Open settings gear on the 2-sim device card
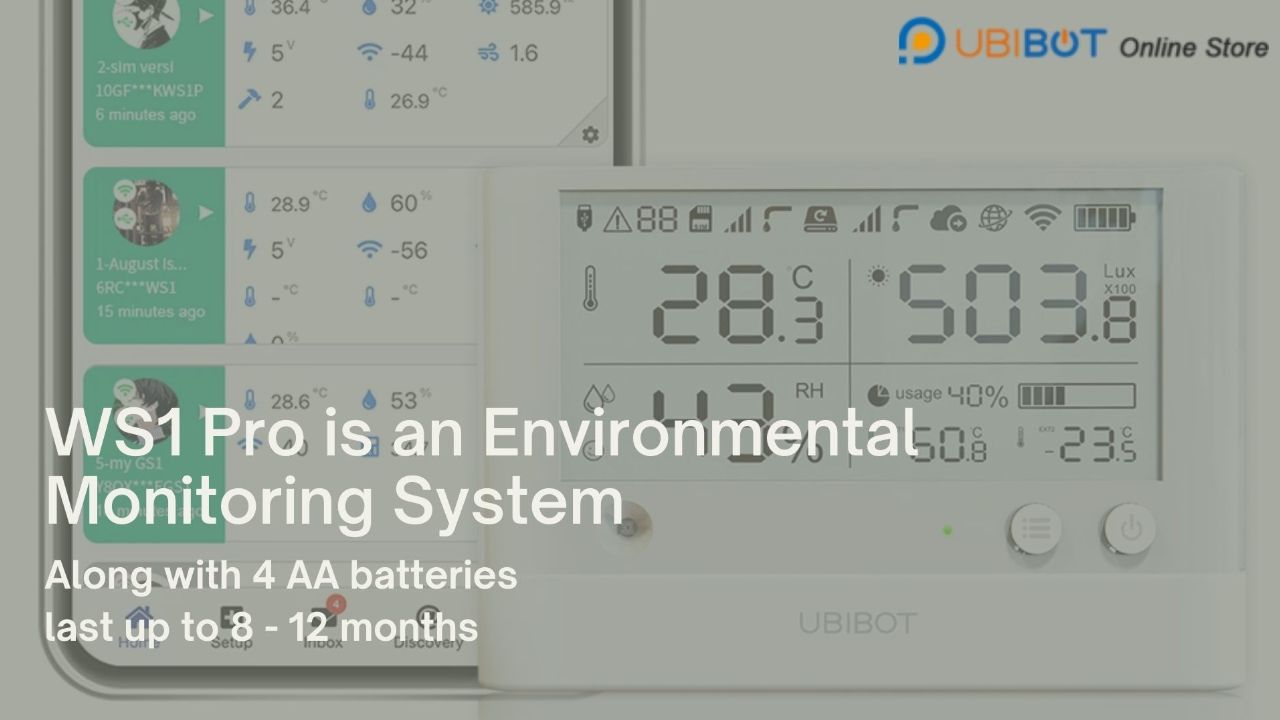 (590, 134)
